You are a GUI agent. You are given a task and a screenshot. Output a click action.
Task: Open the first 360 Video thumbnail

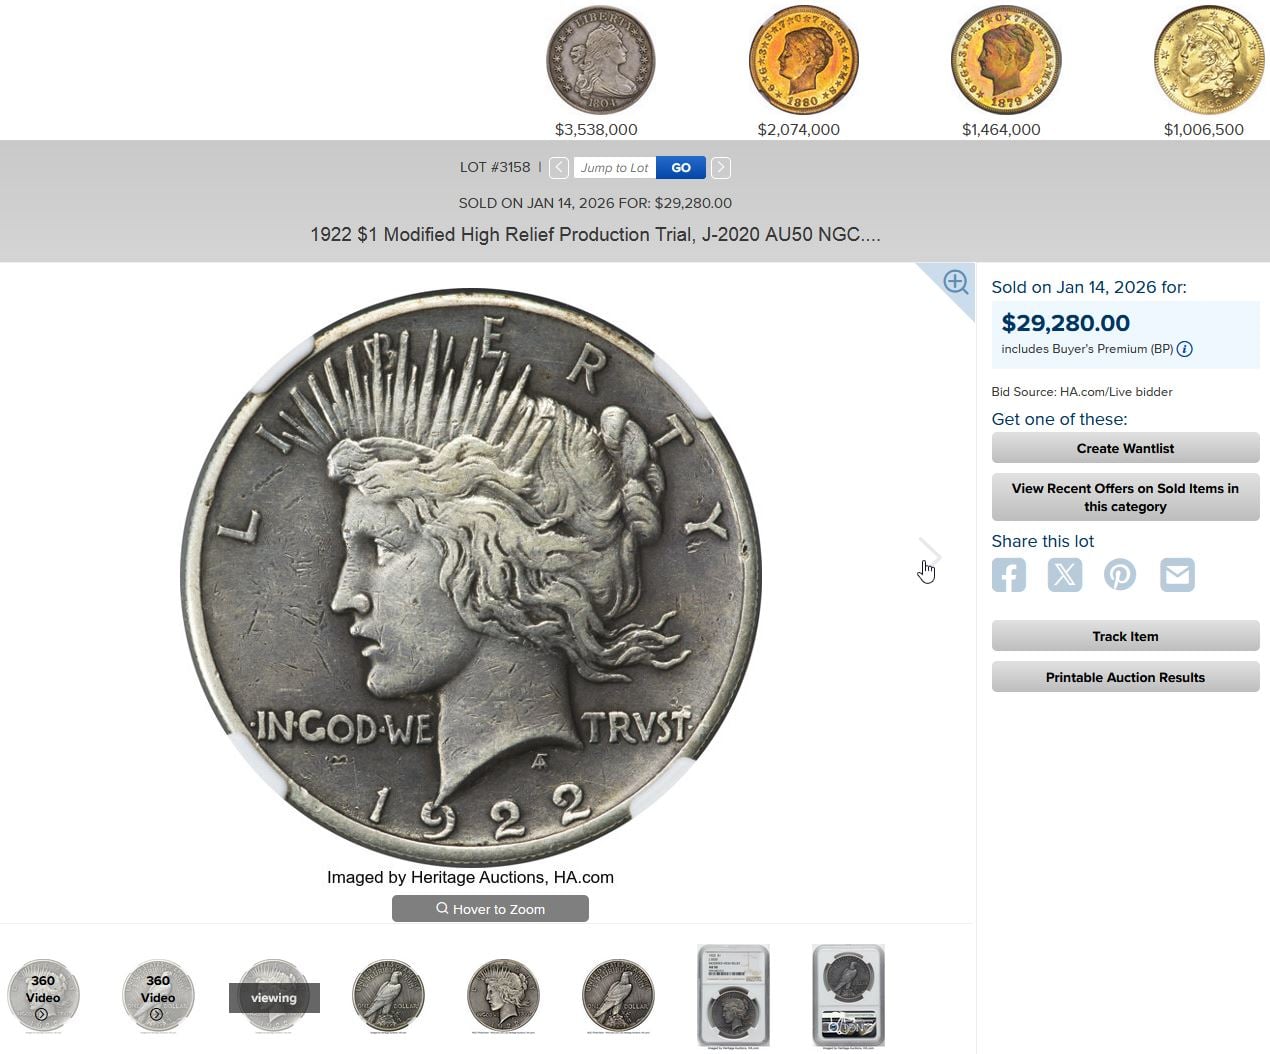coord(43,996)
